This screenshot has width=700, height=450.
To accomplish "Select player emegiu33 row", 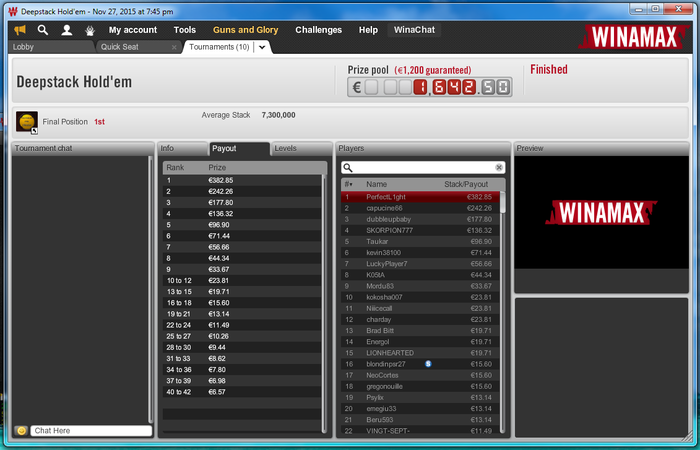I will pos(420,409).
